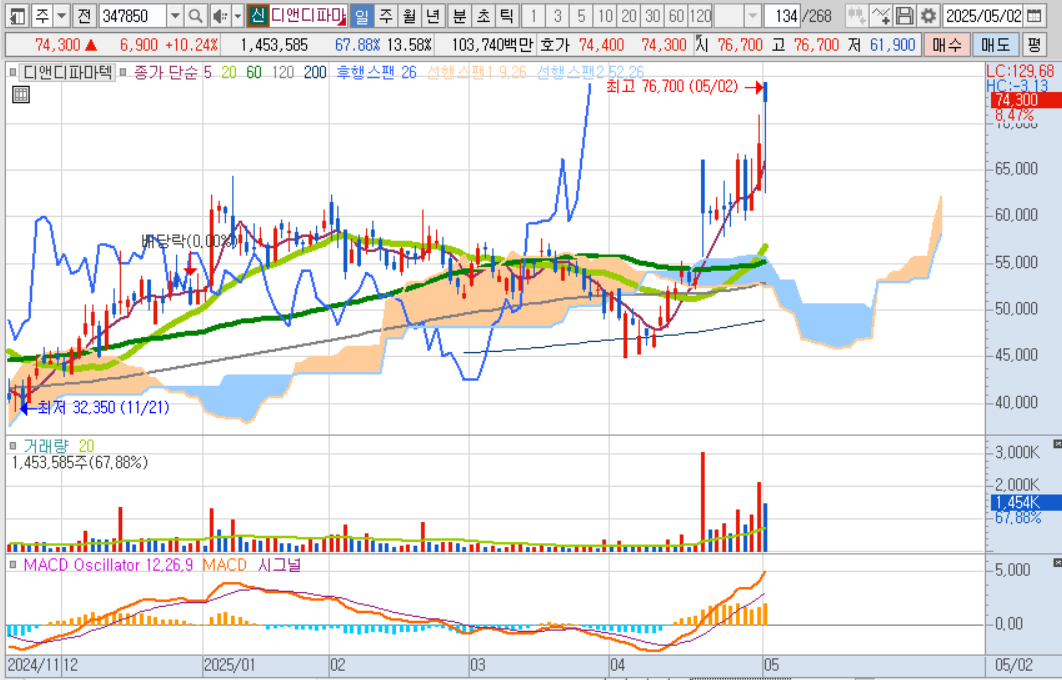1062x680 pixels.
Task: Select the 일 daily chart period
Action: coord(362,16)
